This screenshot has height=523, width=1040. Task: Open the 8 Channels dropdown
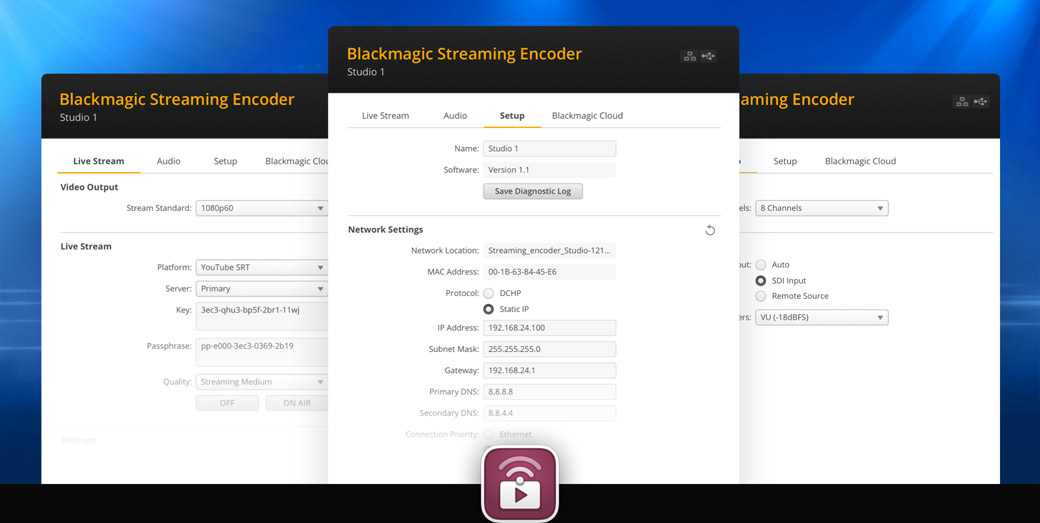pyautogui.click(x=821, y=208)
